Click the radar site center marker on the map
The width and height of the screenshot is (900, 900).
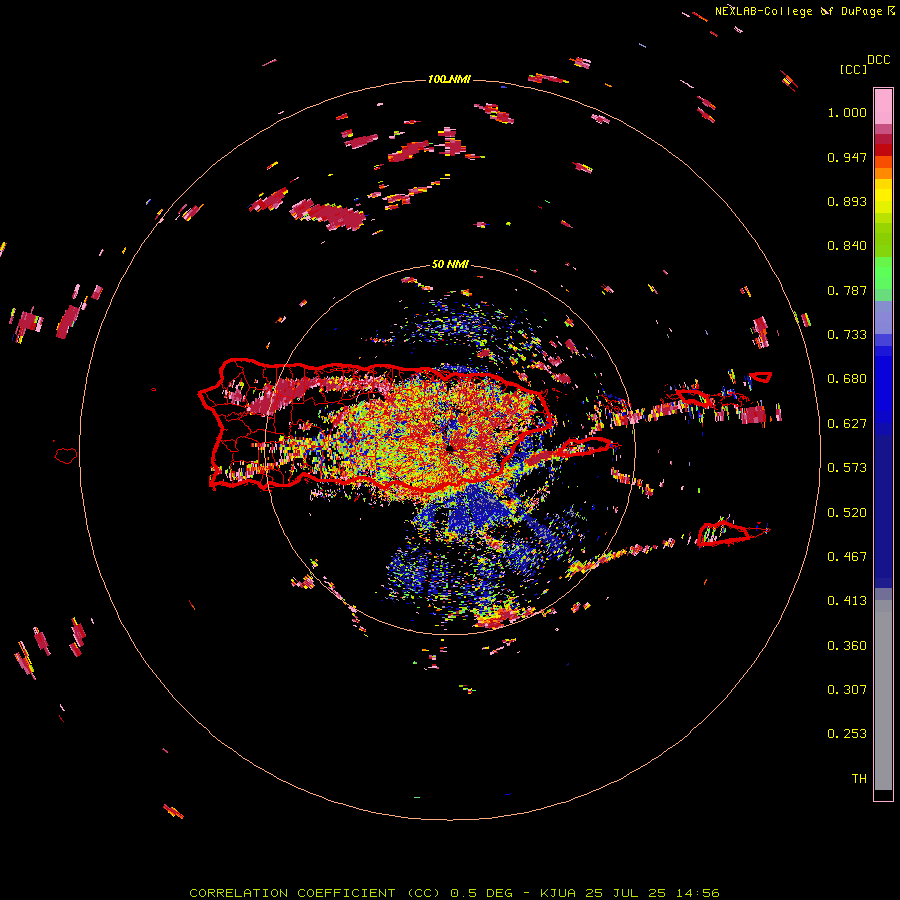point(451,448)
